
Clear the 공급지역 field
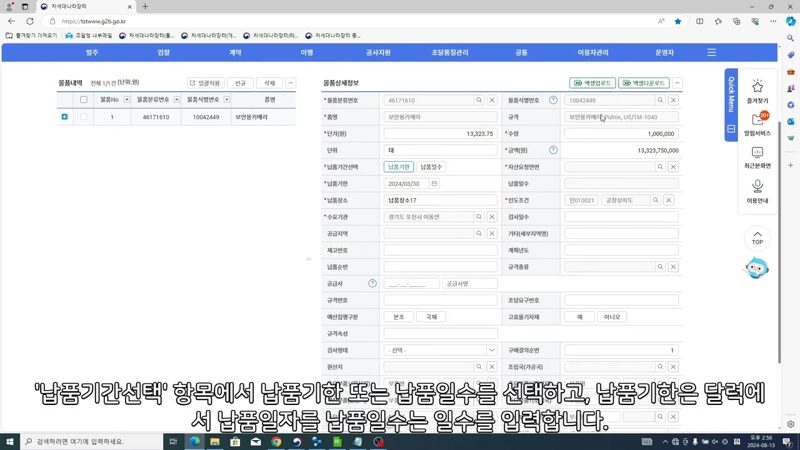tap(492, 233)
